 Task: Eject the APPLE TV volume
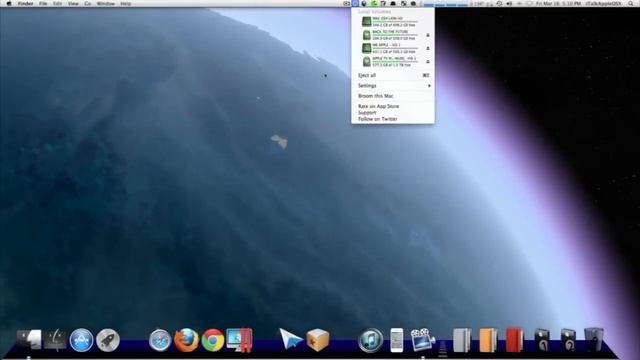pos(428,62)
